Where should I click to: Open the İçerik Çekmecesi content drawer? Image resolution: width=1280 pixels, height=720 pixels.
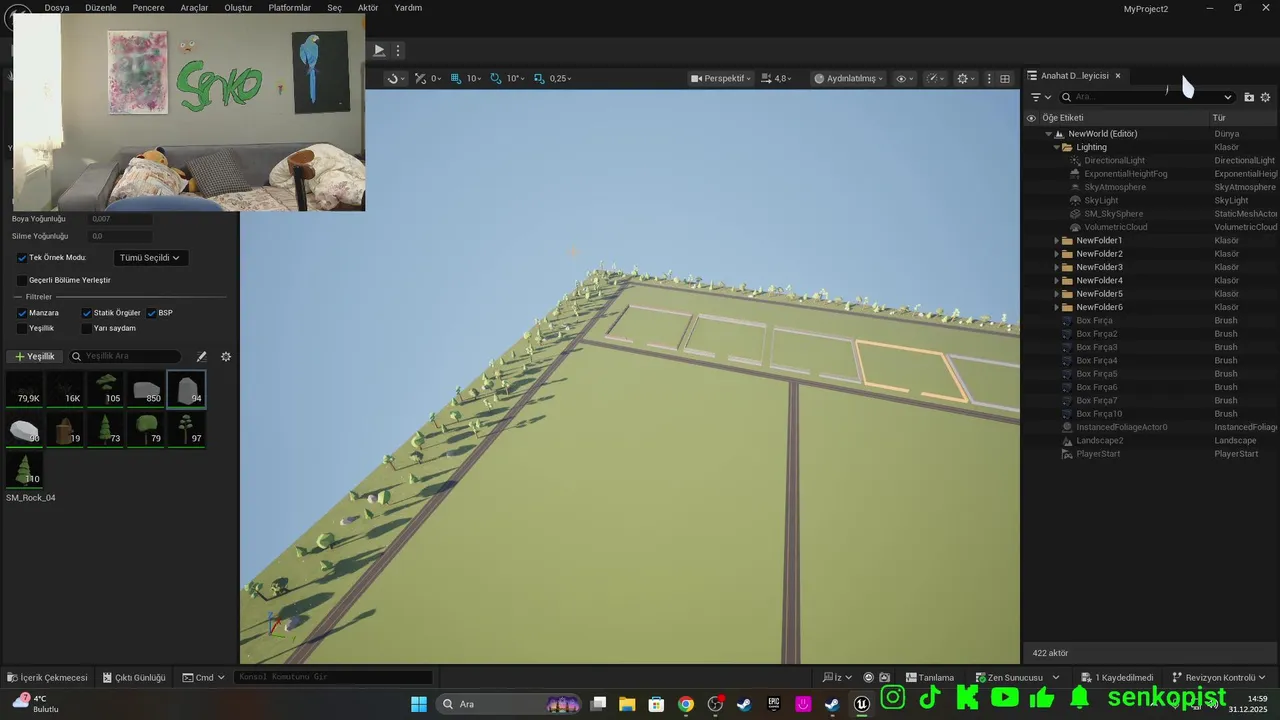47,677
